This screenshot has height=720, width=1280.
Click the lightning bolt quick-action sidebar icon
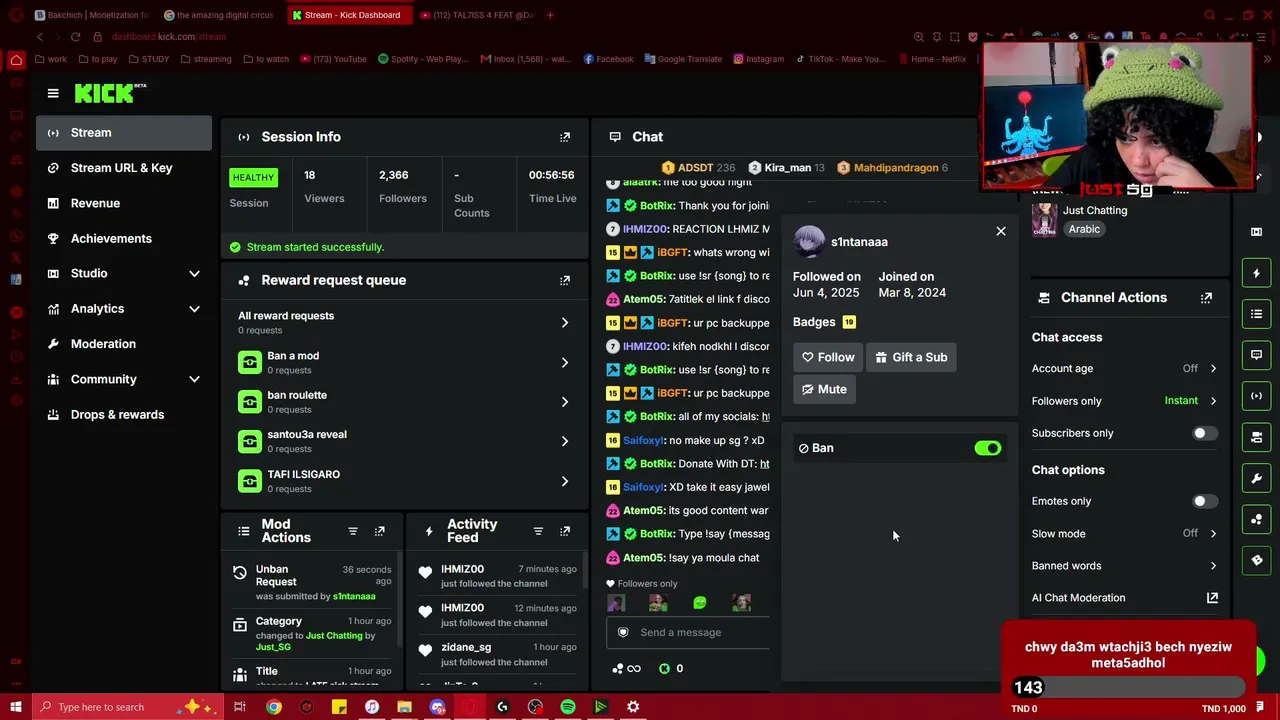click(x=1257, y=273)
